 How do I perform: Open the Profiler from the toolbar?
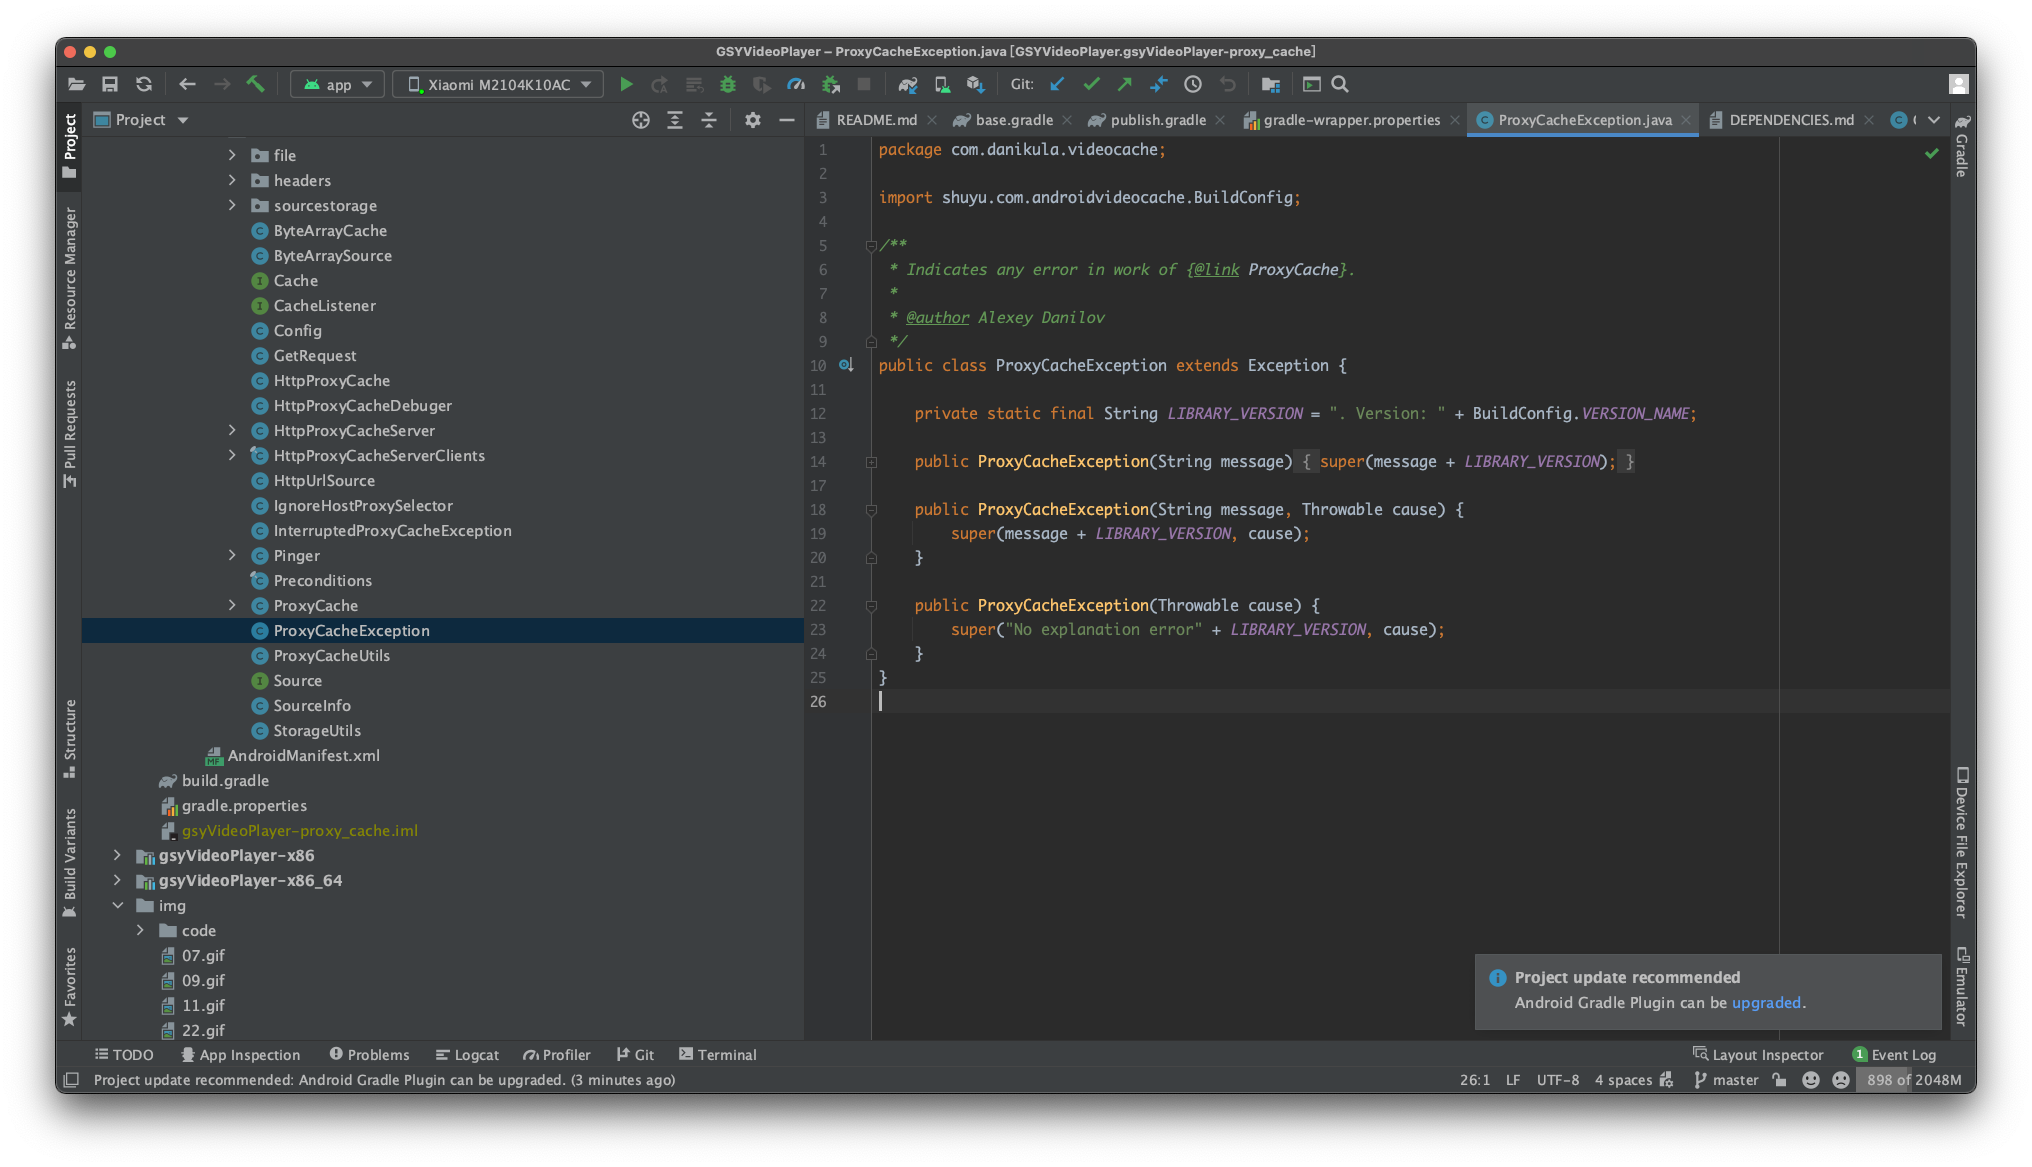[795, 84]
